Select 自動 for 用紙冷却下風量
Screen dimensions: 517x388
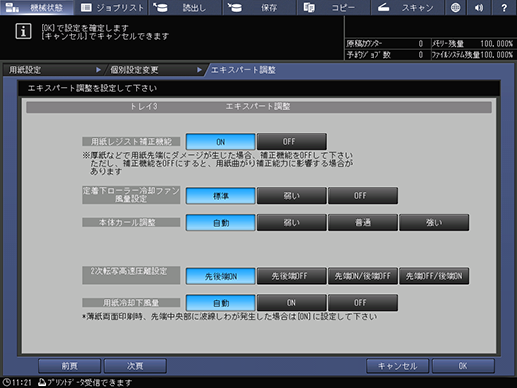[x=221, y=303]
